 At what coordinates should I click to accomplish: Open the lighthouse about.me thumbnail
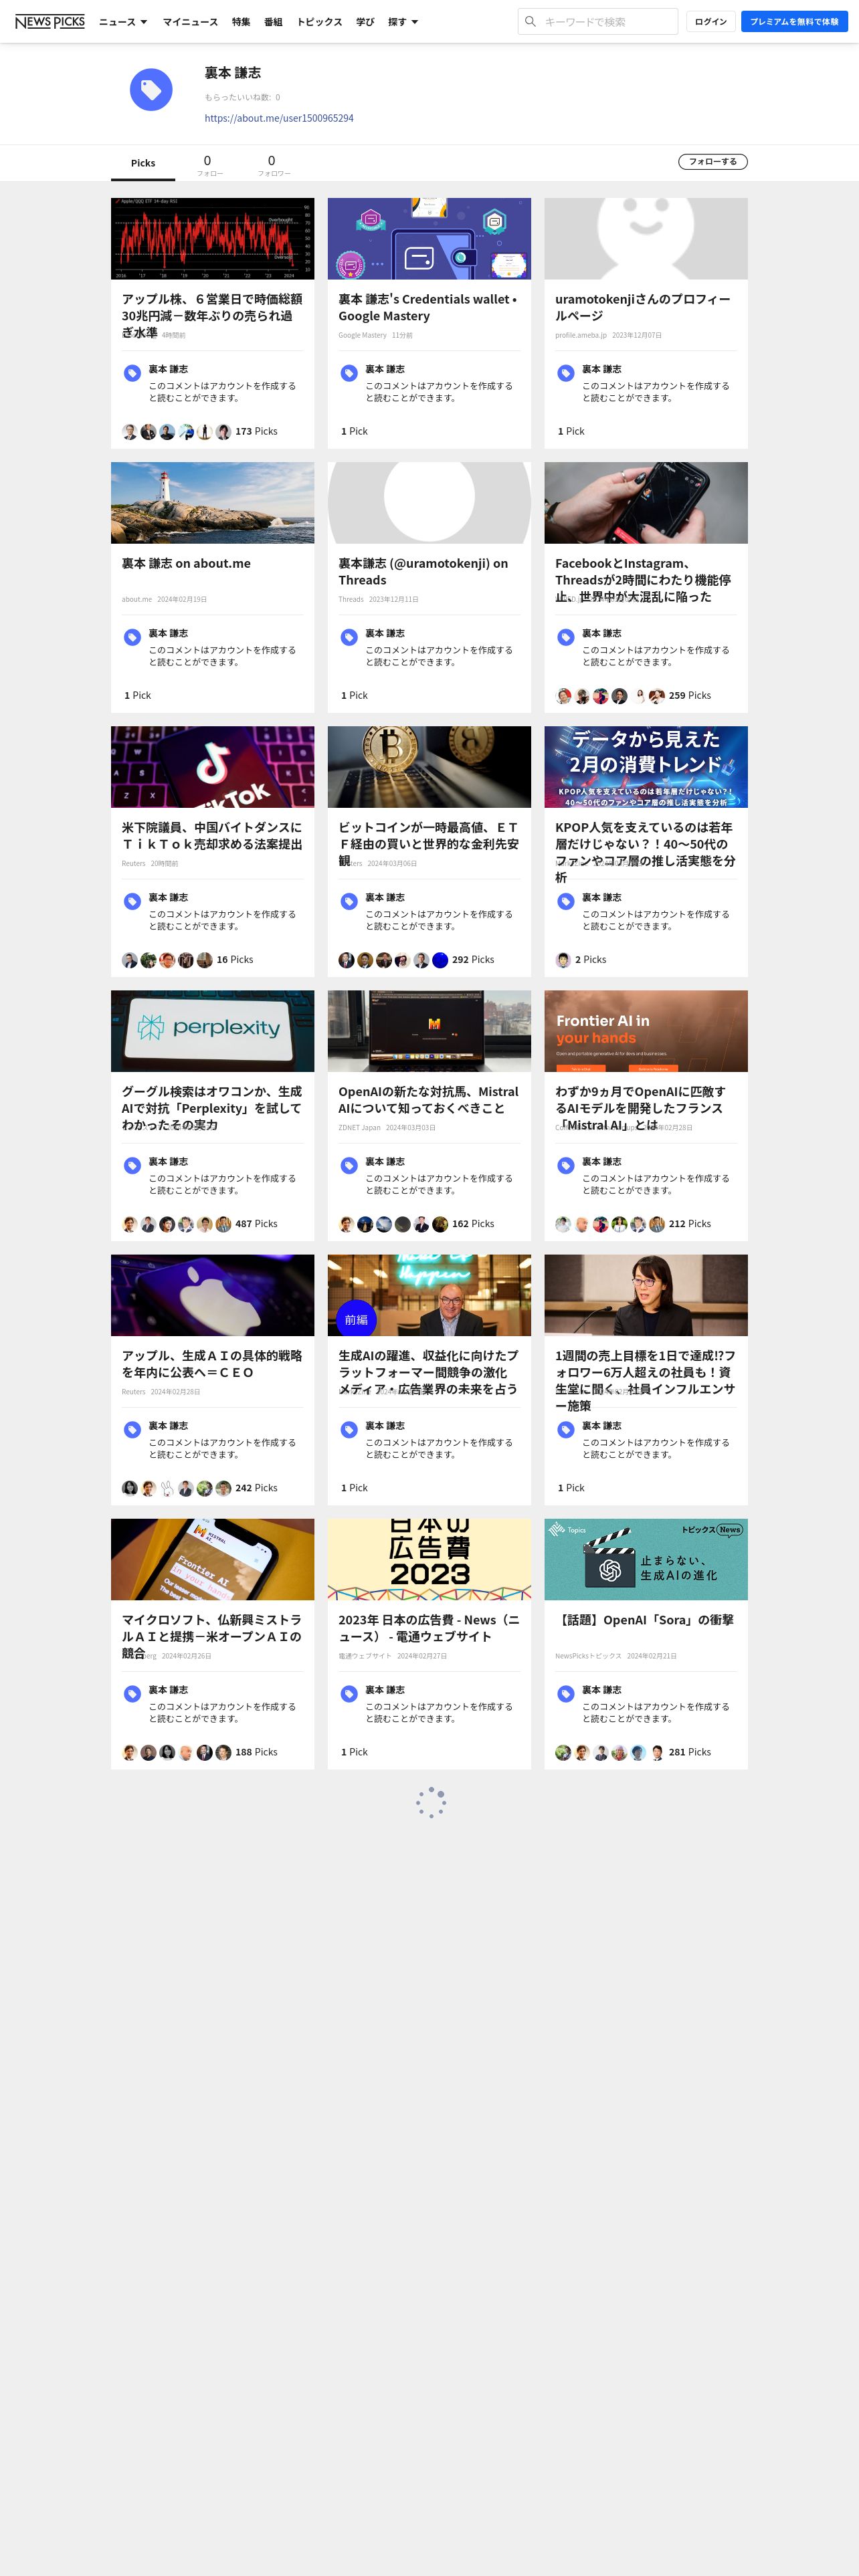click(x=213, y=502)
